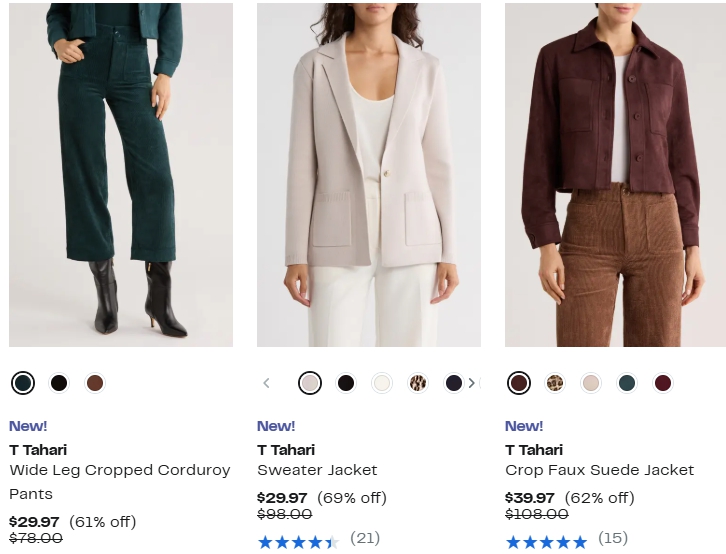
Task: Pick ivory white swatch for Sweater Jacket
Action: point(382,383)
